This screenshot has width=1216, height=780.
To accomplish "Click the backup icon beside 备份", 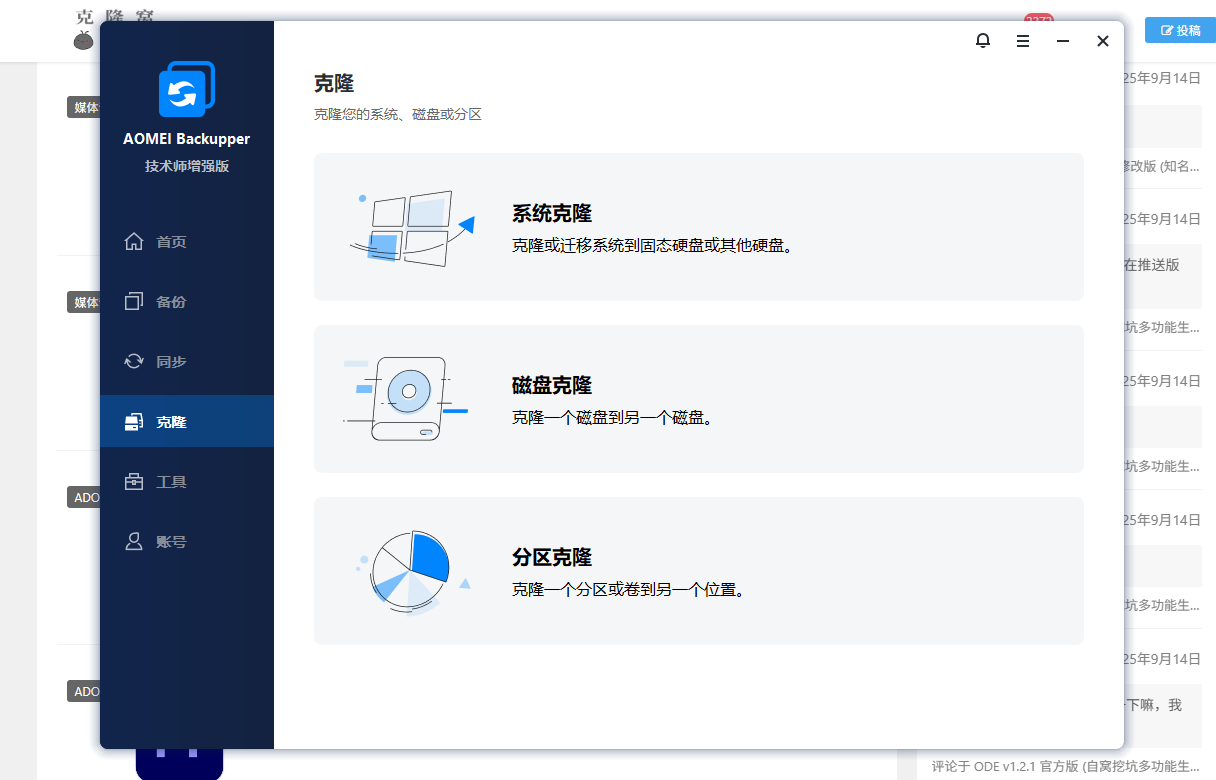I will click(134, 302).
